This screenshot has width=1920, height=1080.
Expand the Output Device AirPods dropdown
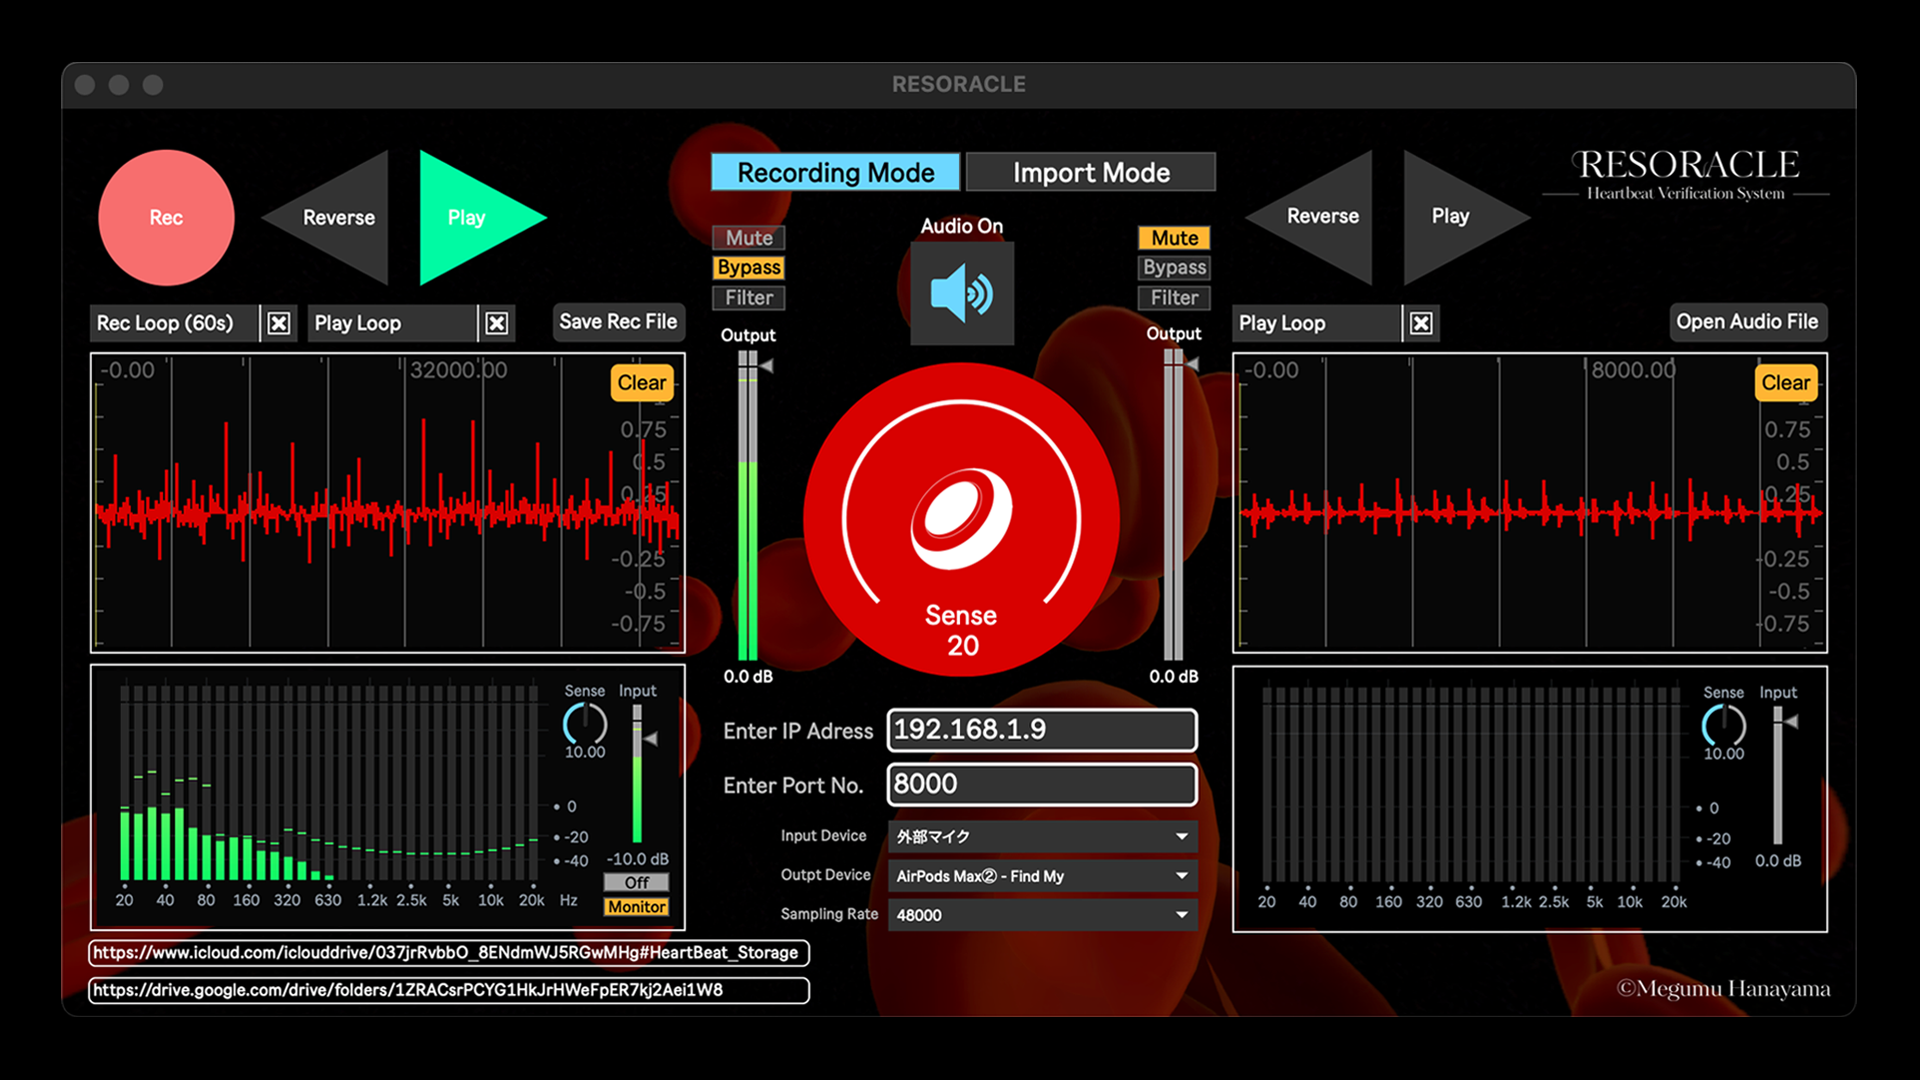pyautogui.click(x=1042, y=876)
